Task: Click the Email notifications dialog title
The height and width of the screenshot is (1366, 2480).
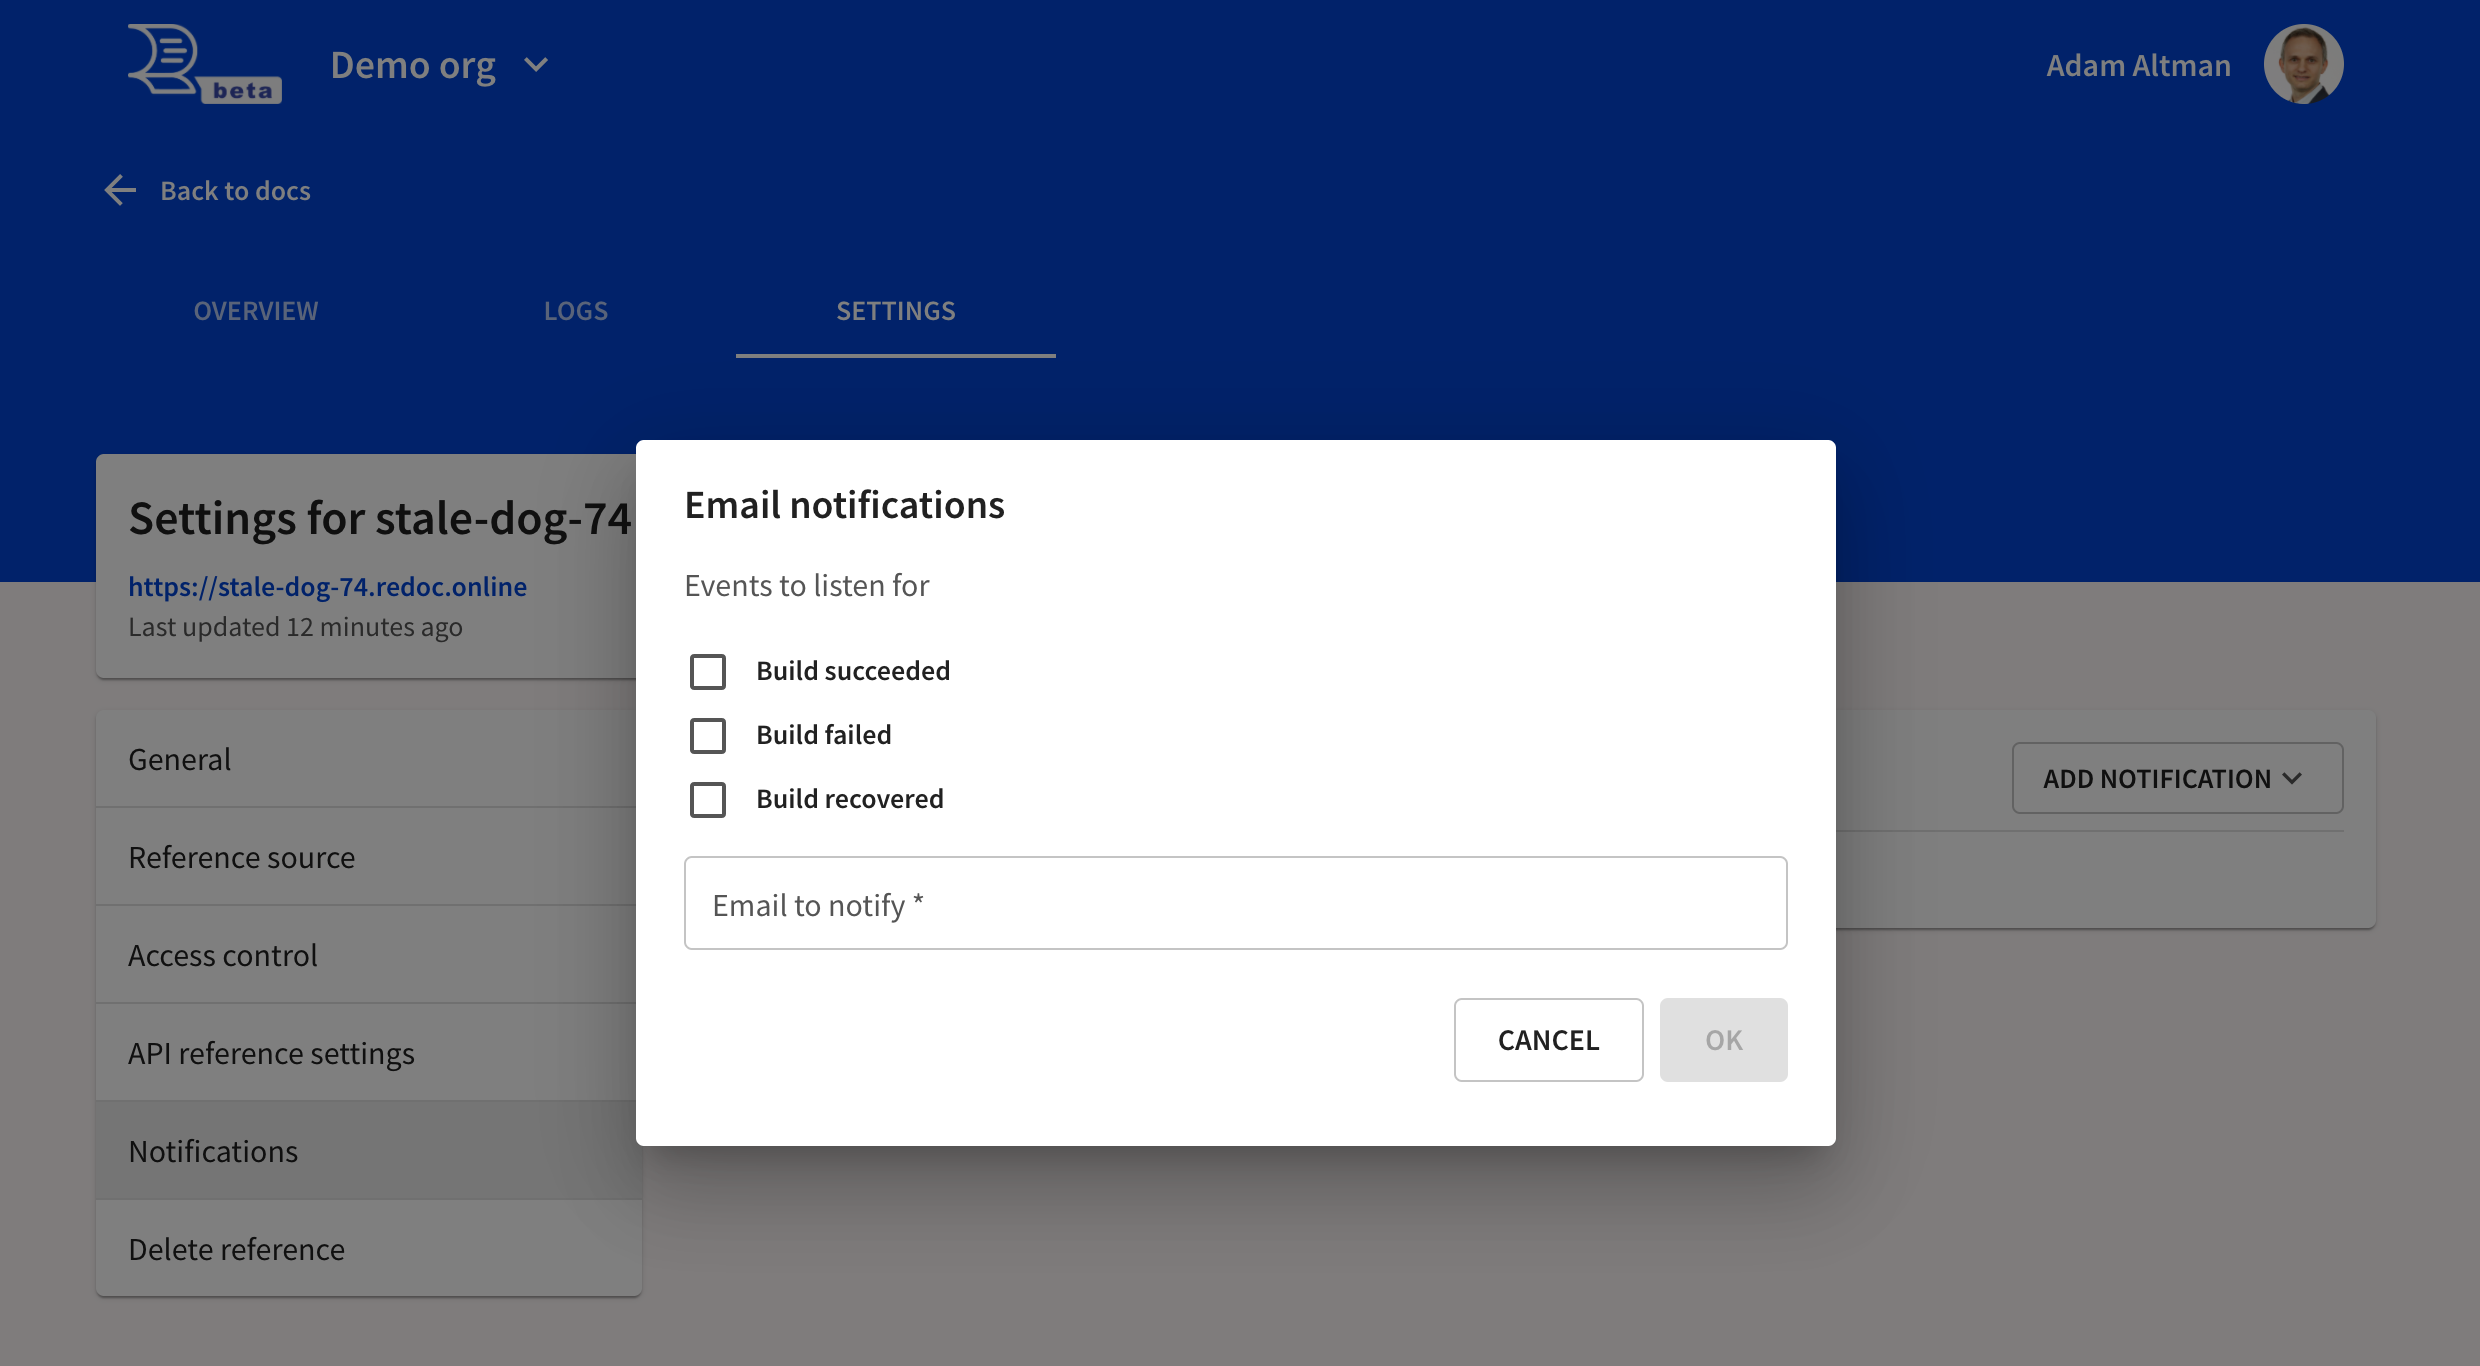Action: (844, 505)
